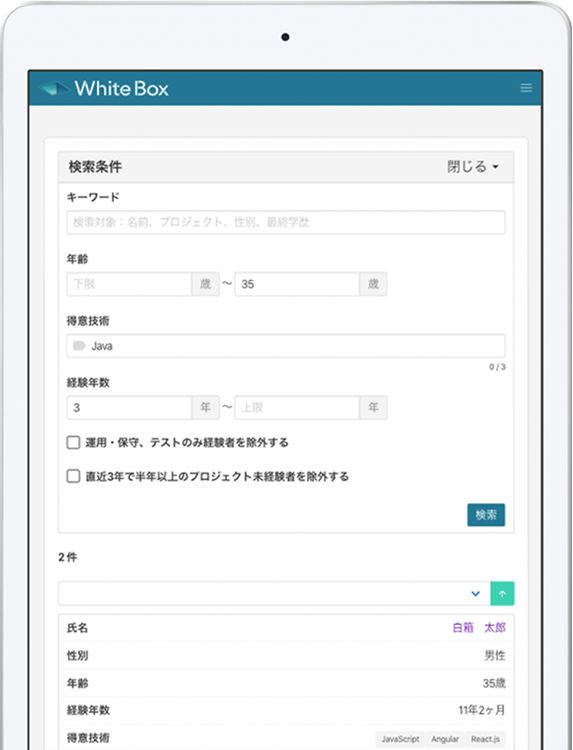573x750 pixels.
Task: Open the 白箱 太郎 profile link
Action: 479,628
